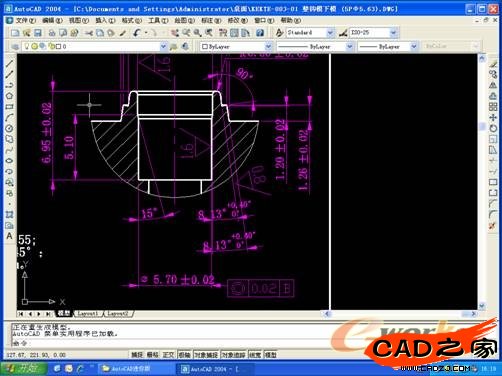Open the ByLayer color control dropdown
This screenshot has width=502, height=376.
[236, 46]
